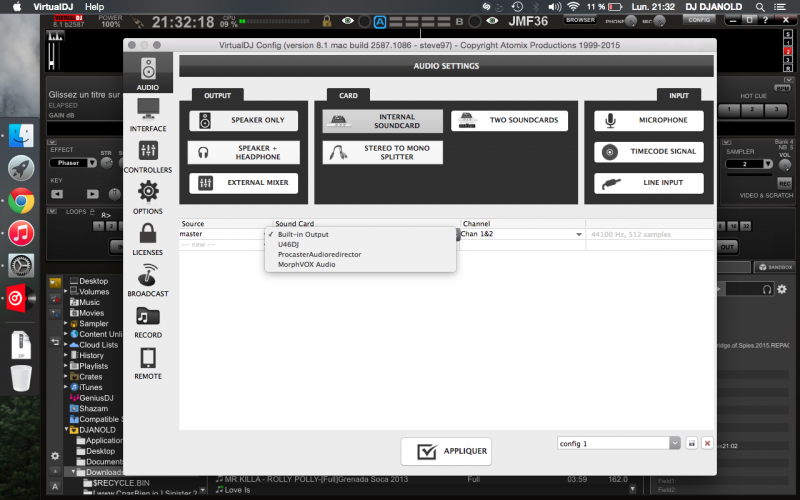Image resolution: width=800 pixels, height=500 pixels.
Task: Open the Broadcast settings section
Action: tap(148, 279)
